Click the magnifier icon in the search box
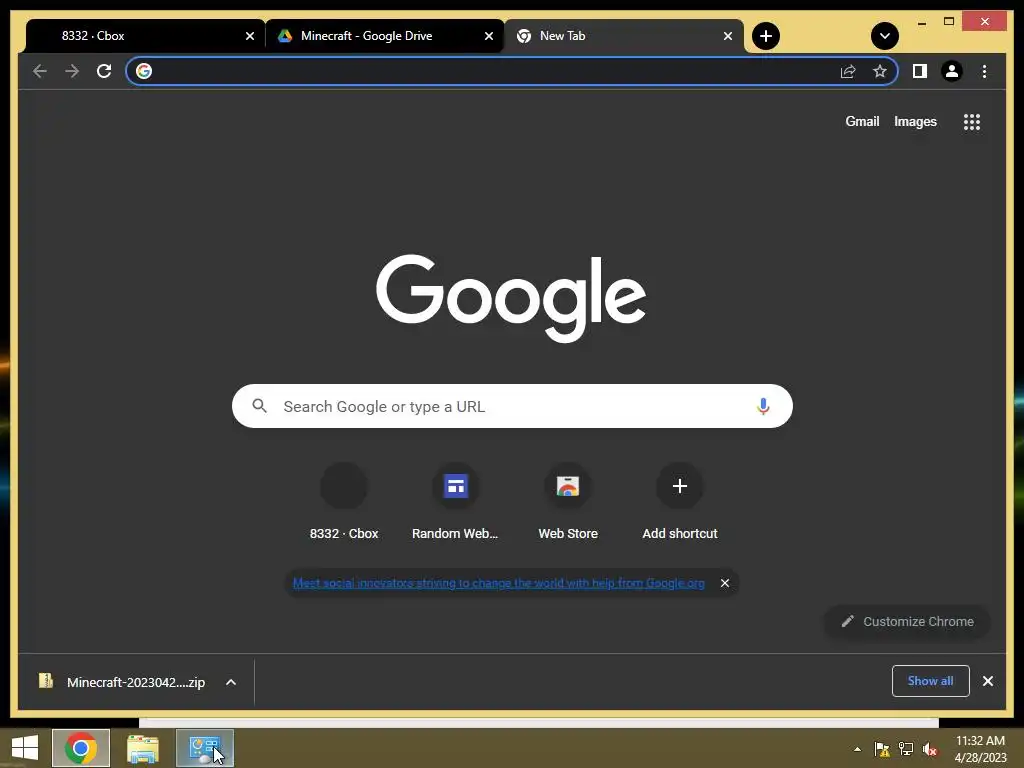Image resolution: width=1024 pixels, height=768 pixels. point(259,406)
